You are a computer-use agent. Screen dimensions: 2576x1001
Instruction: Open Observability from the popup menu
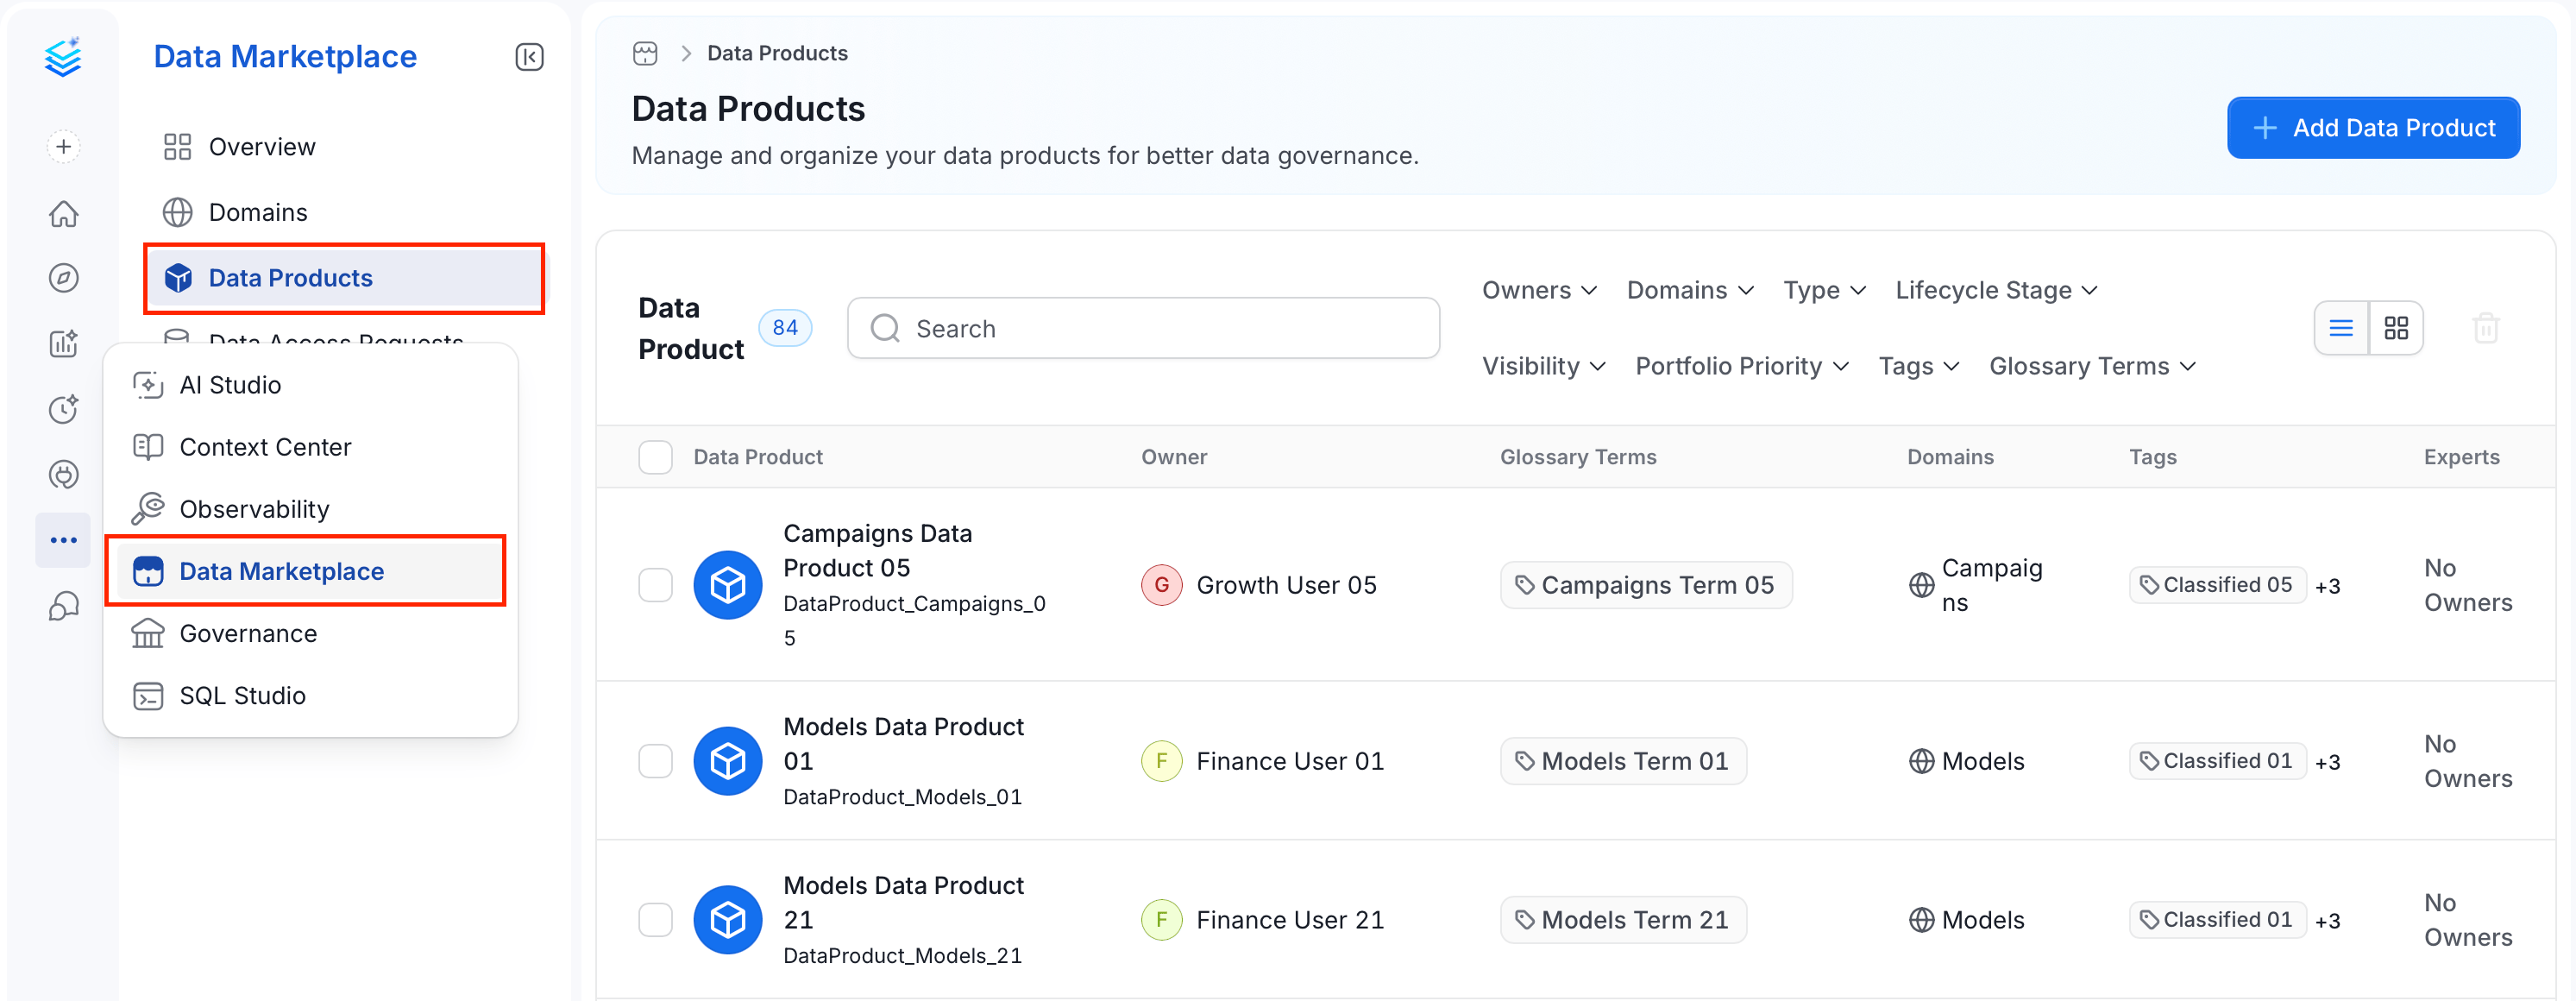tap(311, 509)
